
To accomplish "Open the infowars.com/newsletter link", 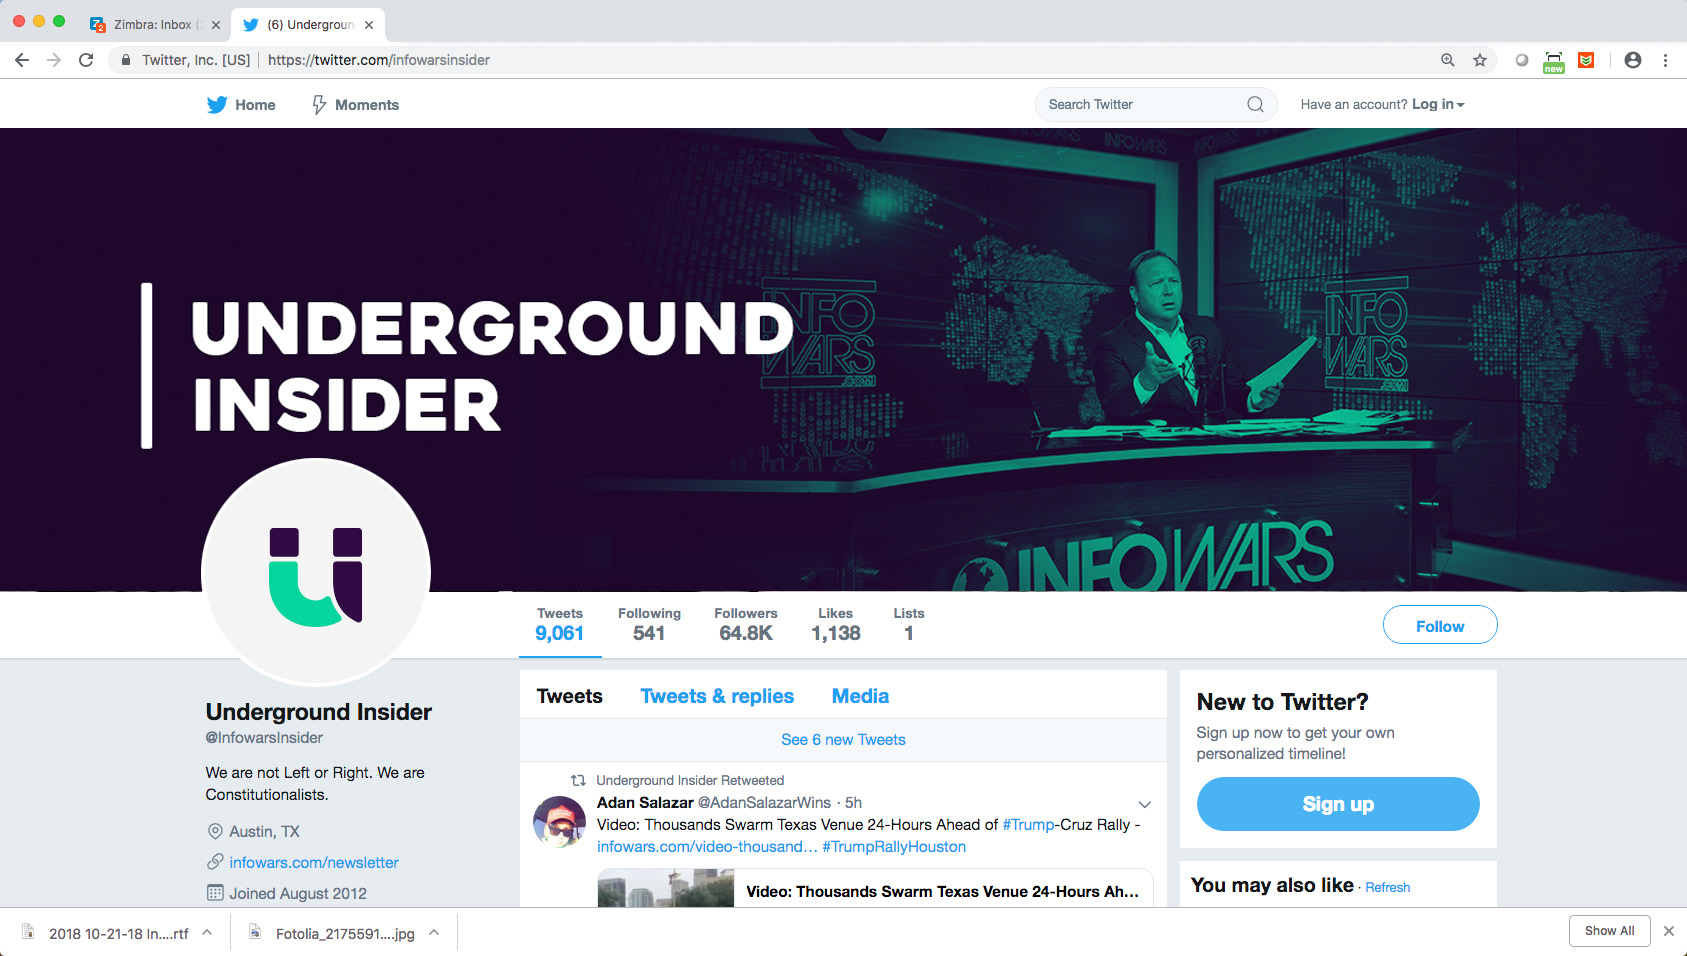I will [314, 862].
